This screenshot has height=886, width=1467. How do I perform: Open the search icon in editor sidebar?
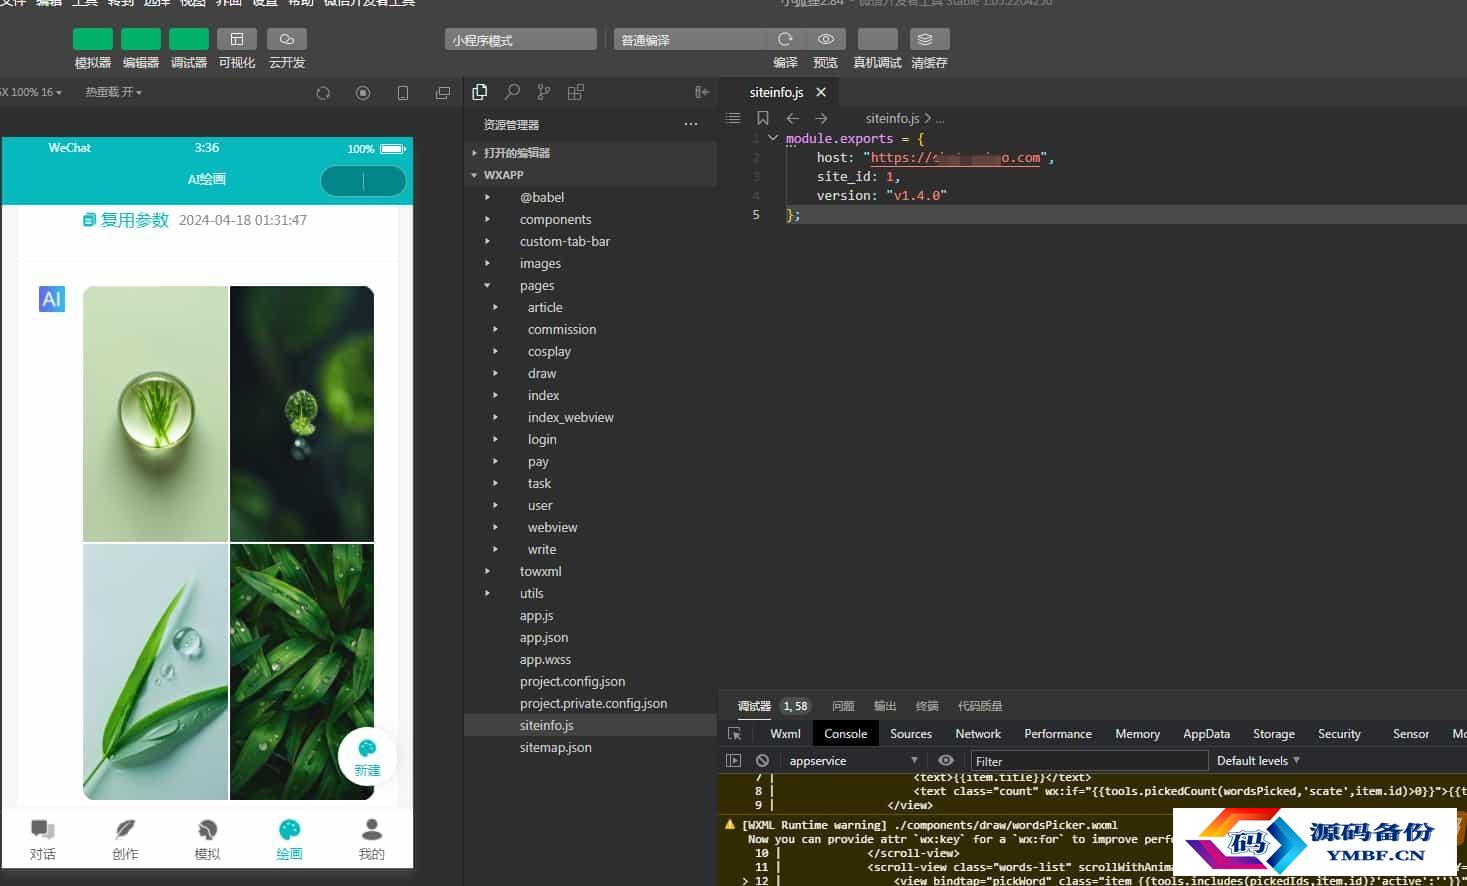coord(512,92)
